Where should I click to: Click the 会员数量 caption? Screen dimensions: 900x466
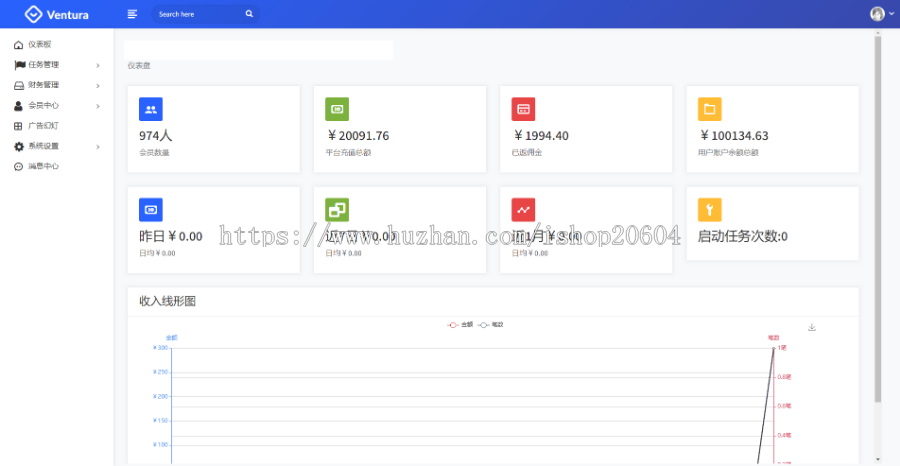154,153
